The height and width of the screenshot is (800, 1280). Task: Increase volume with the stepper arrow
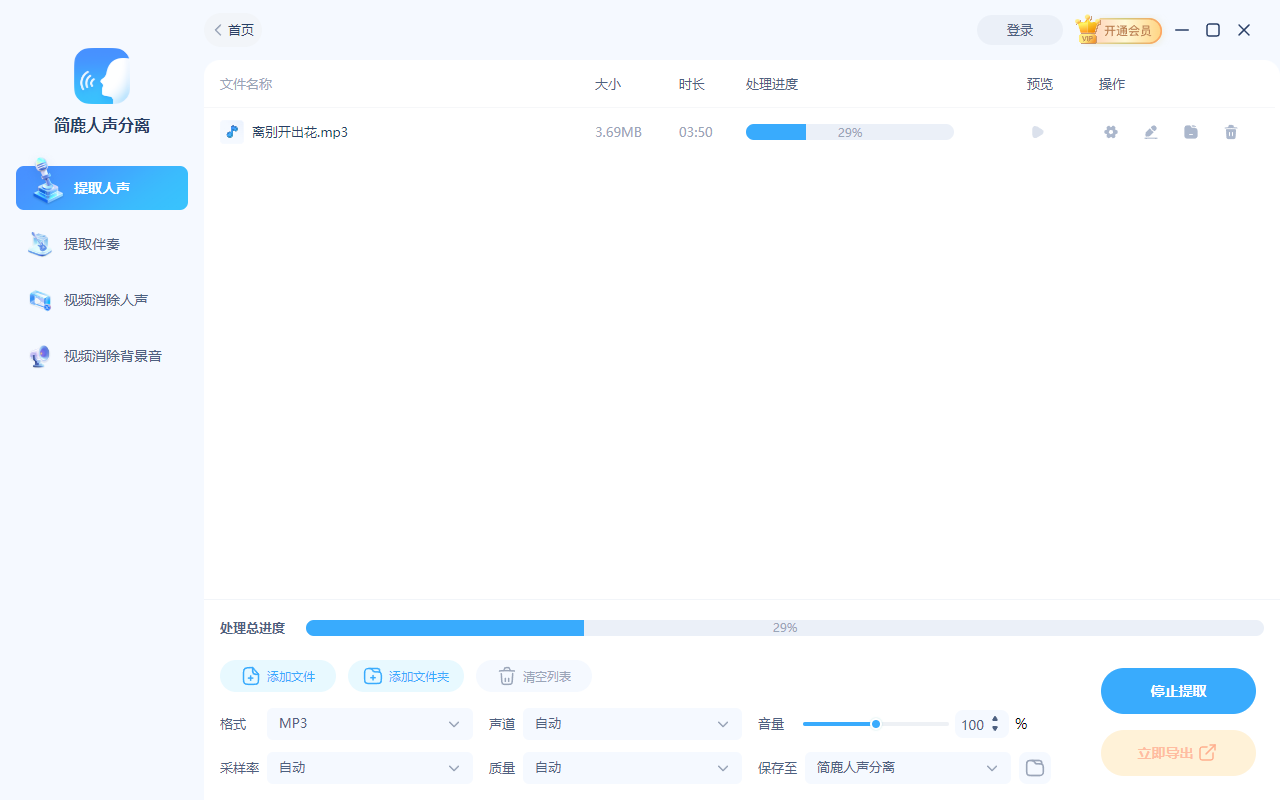[995, 719]
